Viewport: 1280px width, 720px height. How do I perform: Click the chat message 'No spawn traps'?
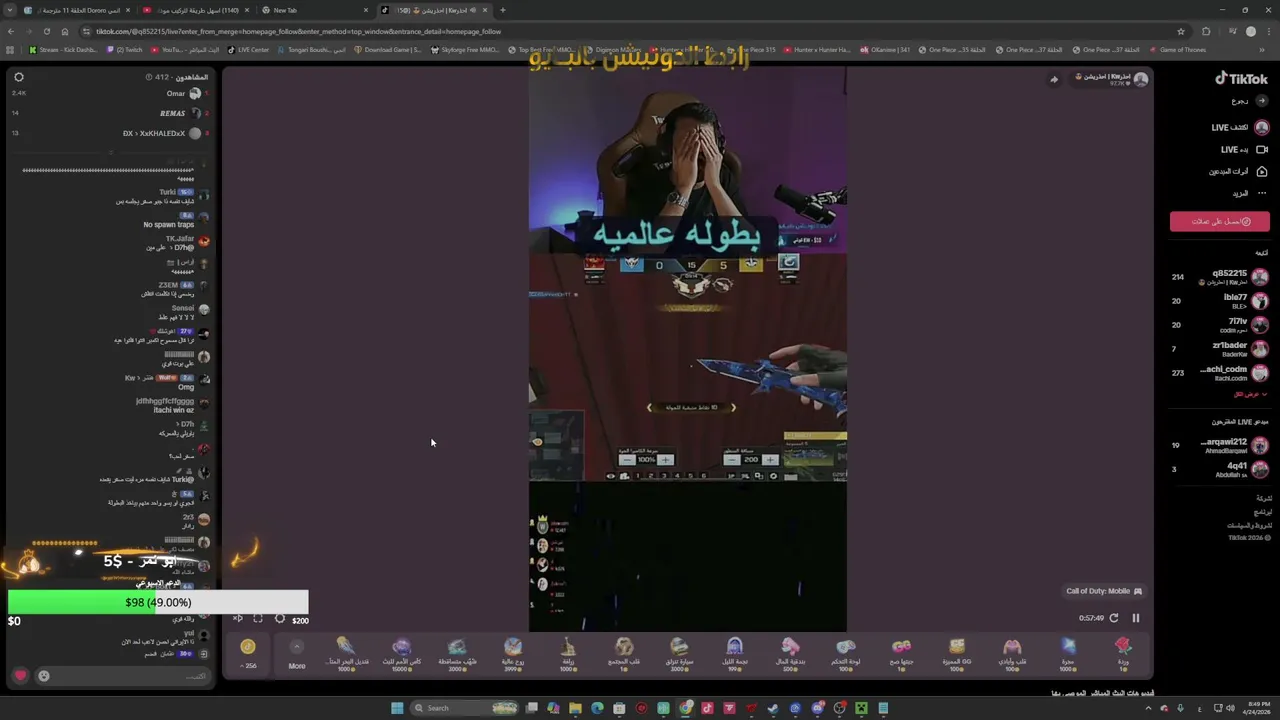(x=168, y=225)
